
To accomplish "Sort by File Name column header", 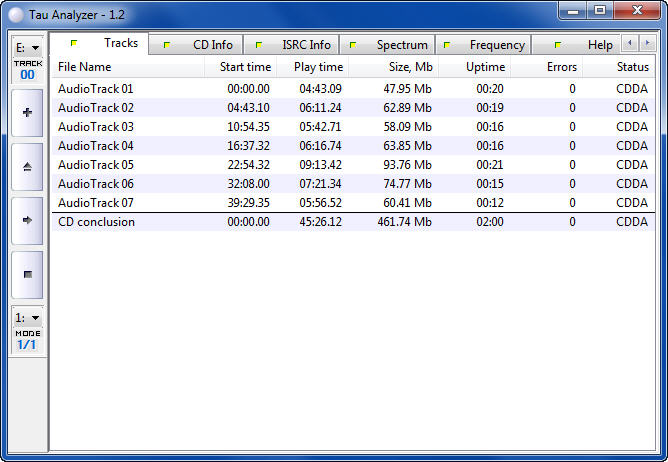I will 85,67.
